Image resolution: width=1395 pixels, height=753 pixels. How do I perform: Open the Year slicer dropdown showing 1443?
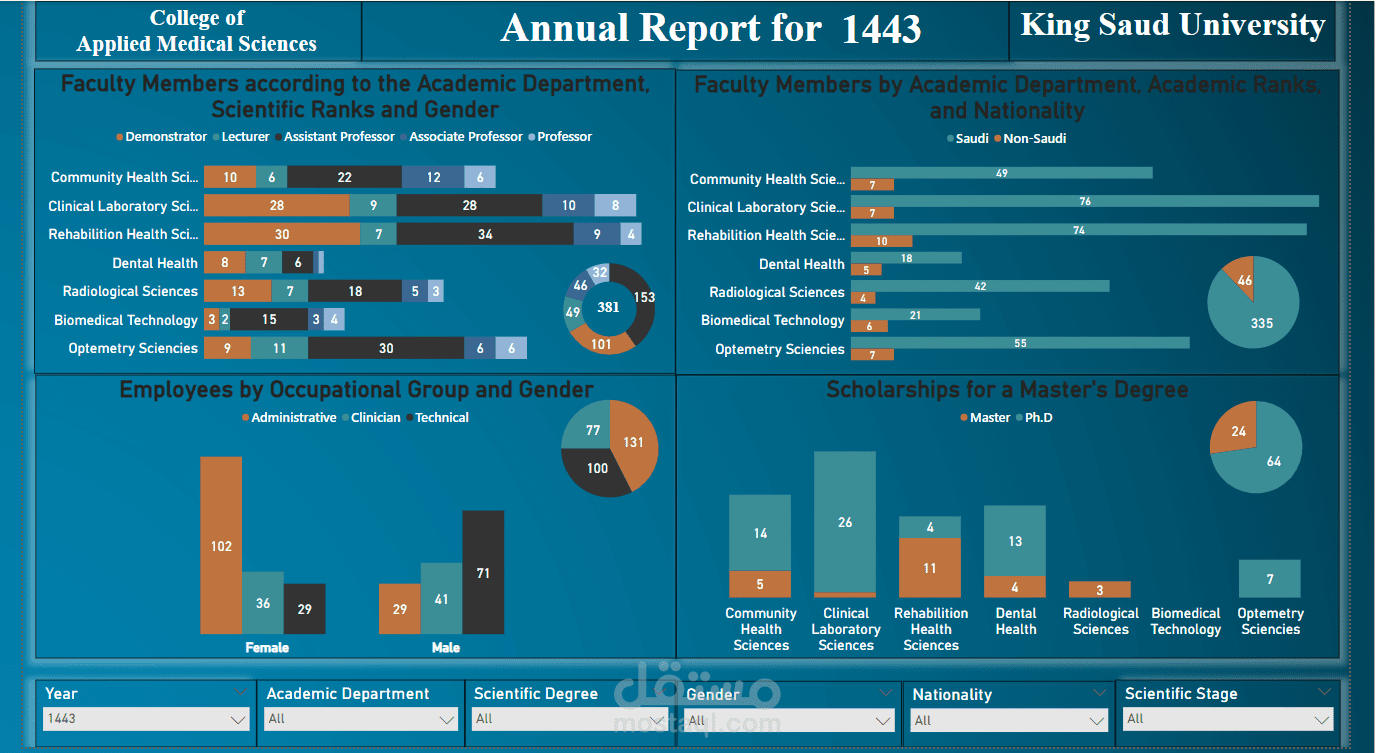point(147,719)
